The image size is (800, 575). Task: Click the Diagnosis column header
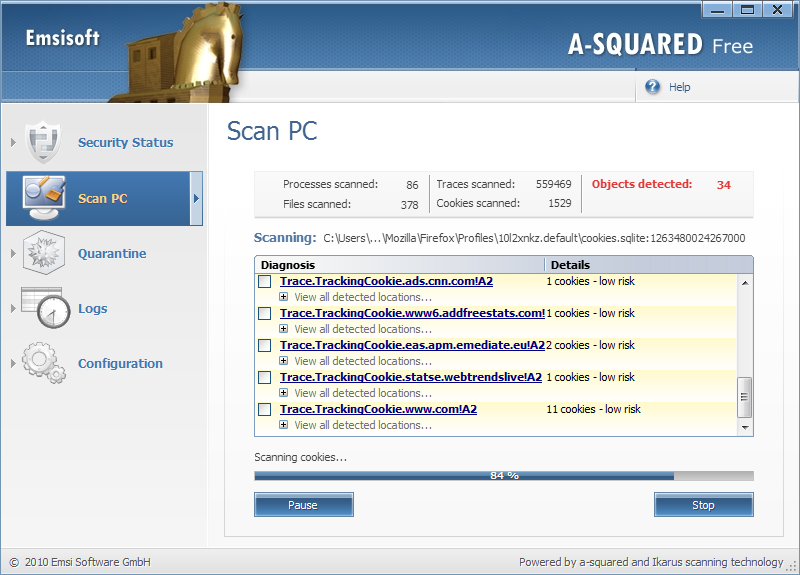point(399,265)
